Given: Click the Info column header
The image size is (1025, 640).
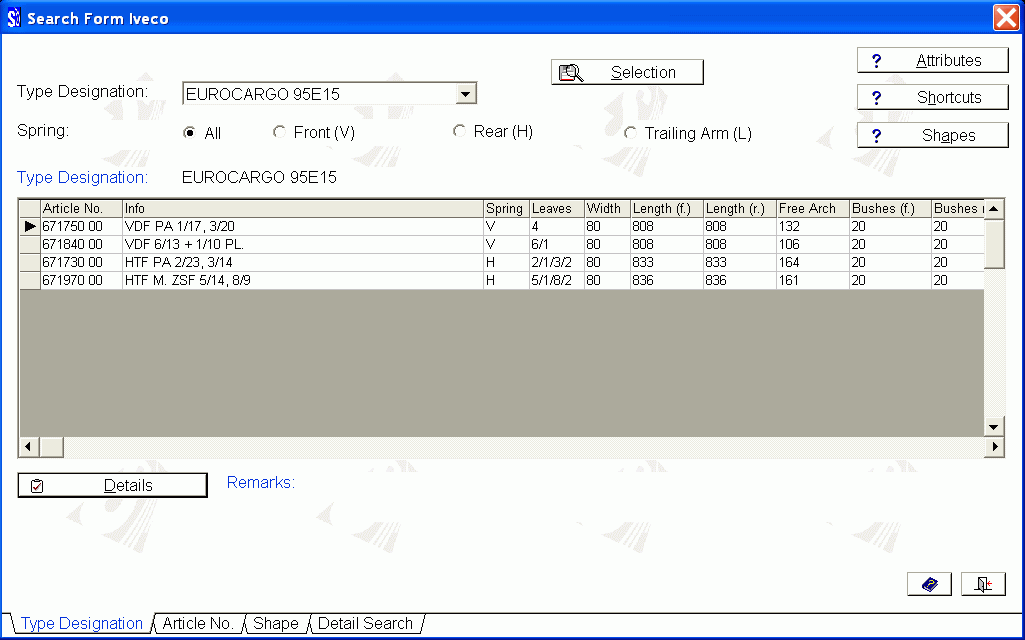Looking at the screenshot, I should pos(303,209).
